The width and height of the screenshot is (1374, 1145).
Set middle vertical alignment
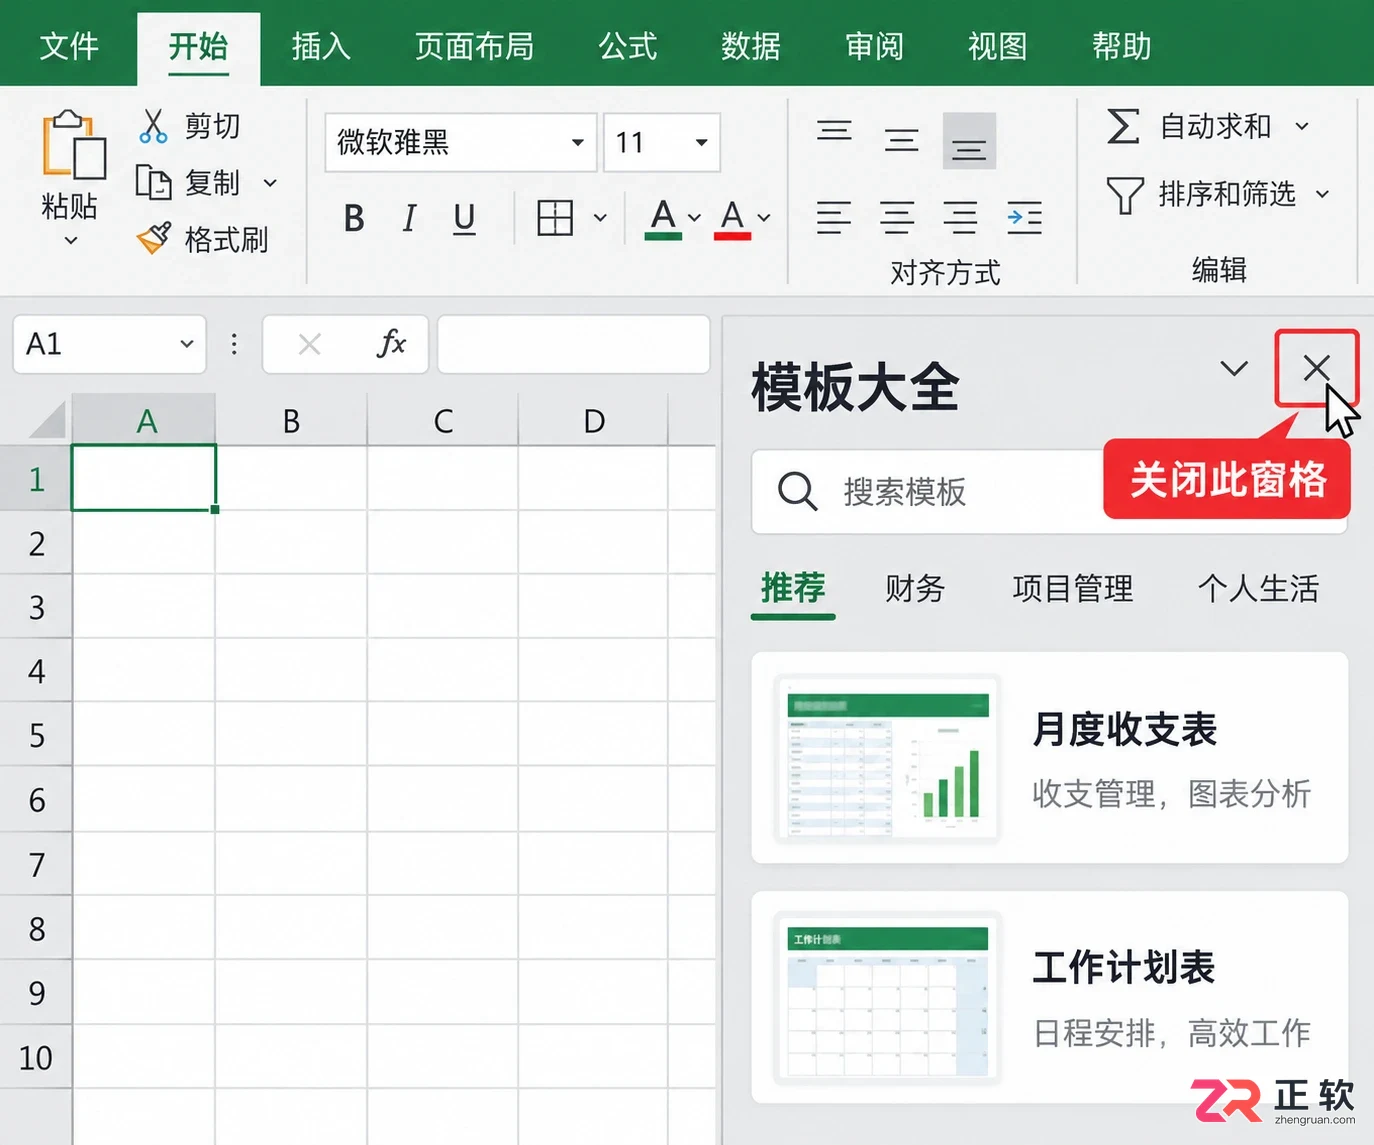pyautogui.click(x=901, y=140)
